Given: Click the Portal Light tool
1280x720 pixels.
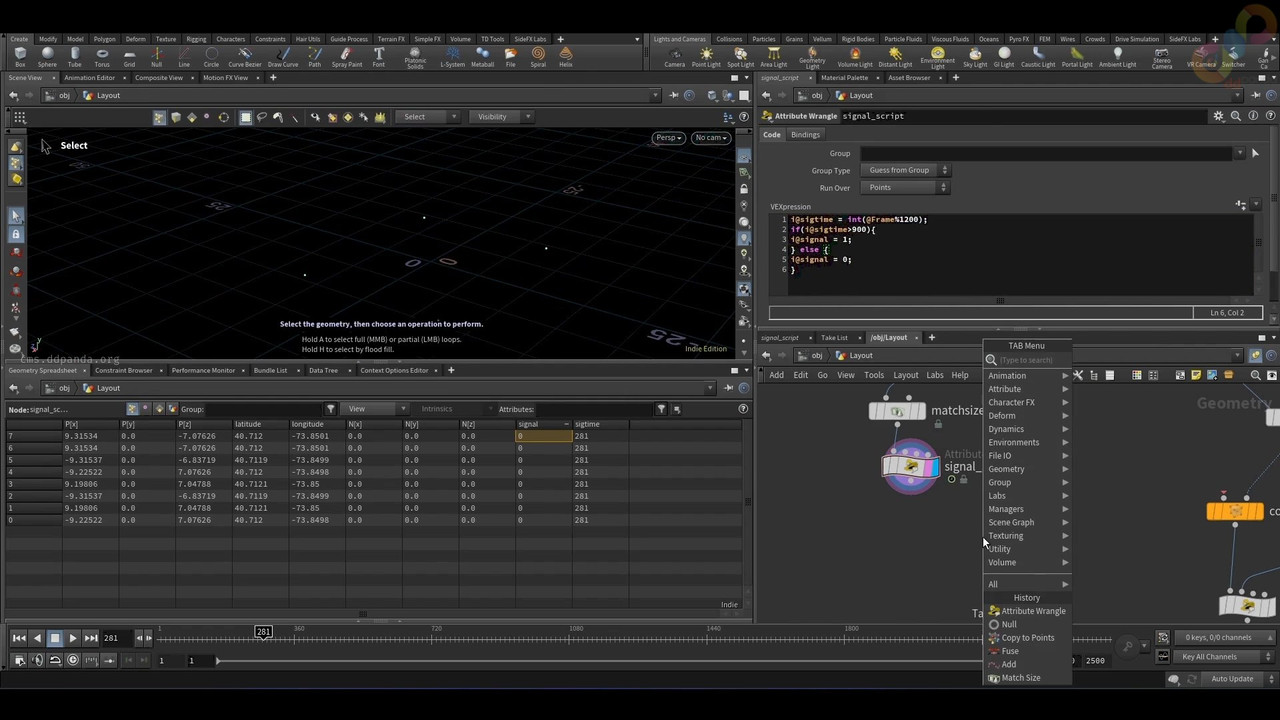Looking at the screenshot, I should (1077, 57).
